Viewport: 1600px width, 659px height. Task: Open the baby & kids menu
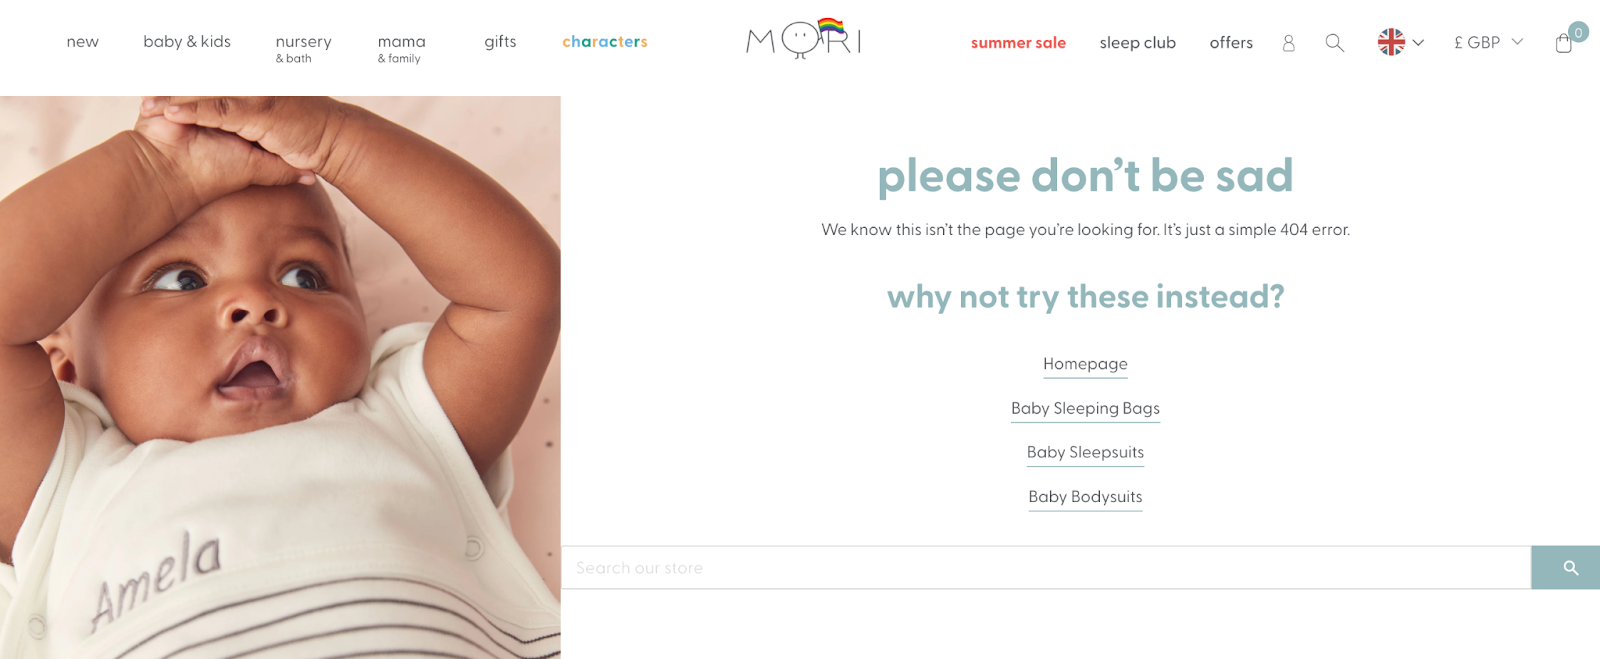tap(187, 42)
